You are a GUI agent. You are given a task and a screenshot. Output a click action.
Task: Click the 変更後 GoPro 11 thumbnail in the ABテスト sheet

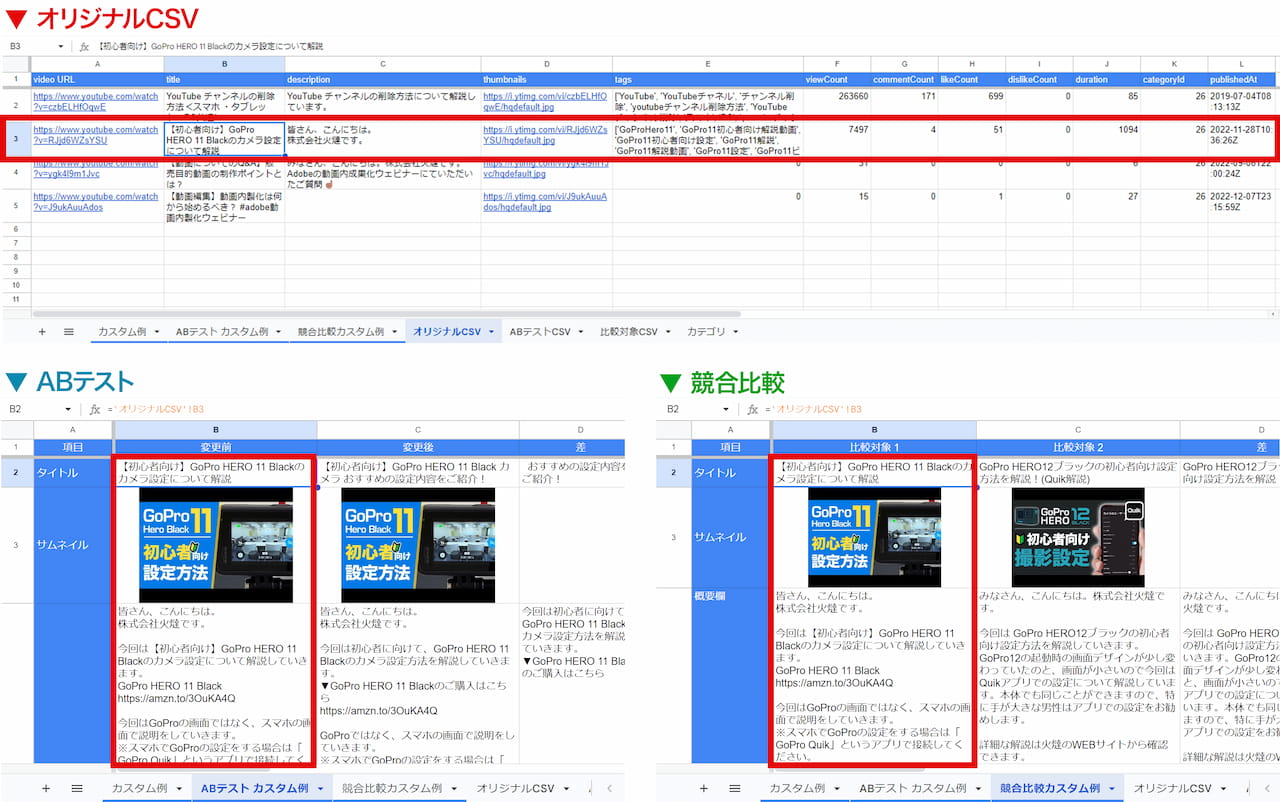(418, 545)
